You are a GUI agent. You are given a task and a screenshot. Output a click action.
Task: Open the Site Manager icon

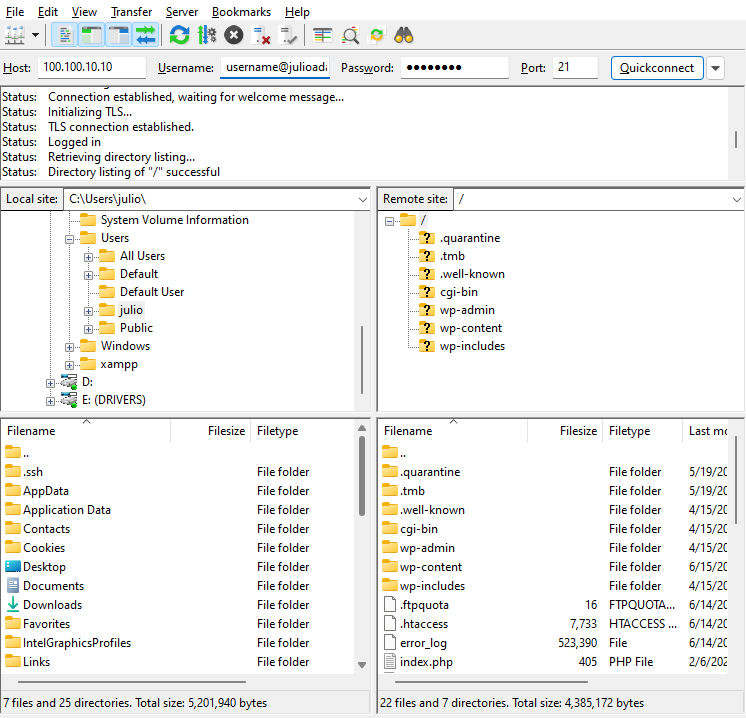pos(15,35)
